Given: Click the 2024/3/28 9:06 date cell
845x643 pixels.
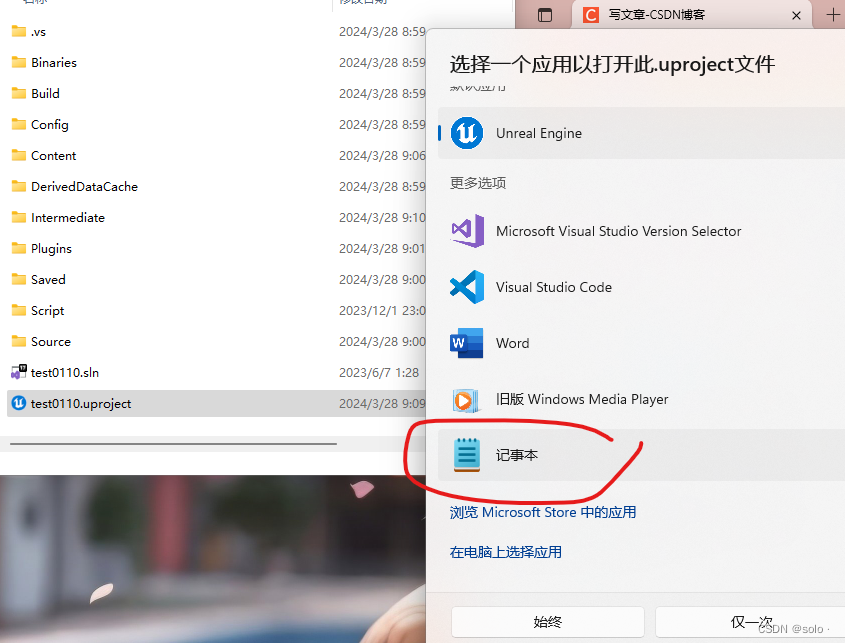Looking at the screenshot, I should 382,155.
